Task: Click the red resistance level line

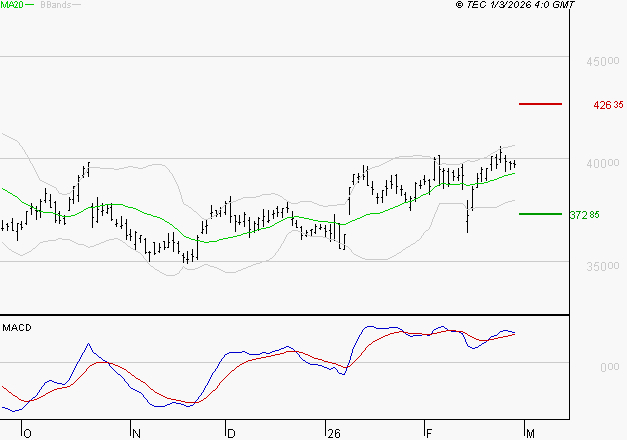Action: coord(540,104)
